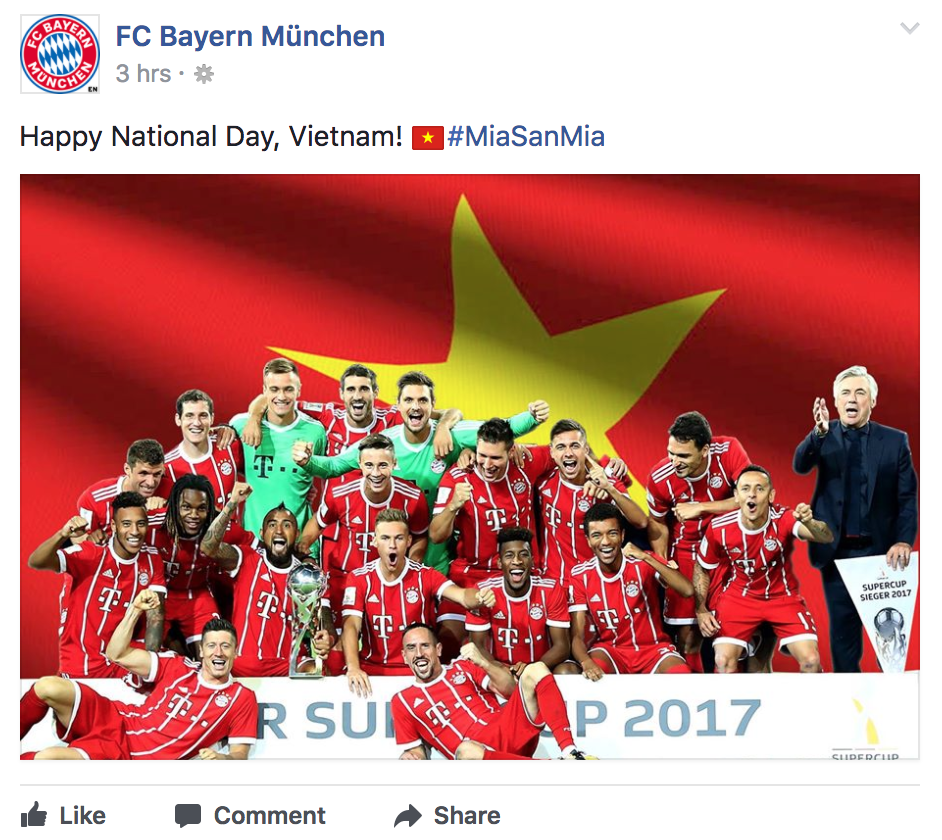Click the post audience gear icon
942x840 pixels.
tap(204, 74)
